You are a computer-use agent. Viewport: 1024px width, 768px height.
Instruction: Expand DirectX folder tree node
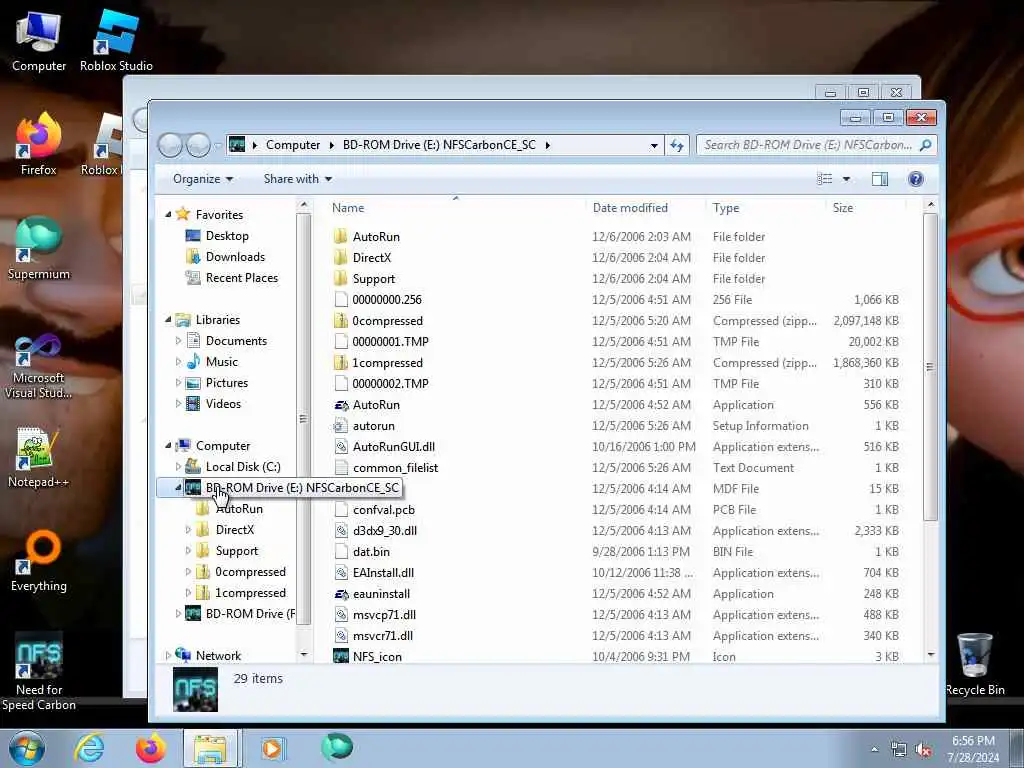tap(188, 530)
